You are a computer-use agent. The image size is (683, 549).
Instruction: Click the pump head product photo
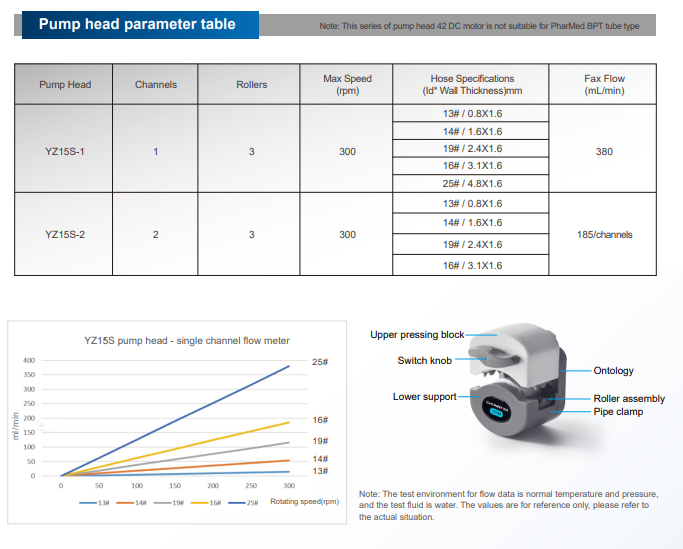click(517, 379)
